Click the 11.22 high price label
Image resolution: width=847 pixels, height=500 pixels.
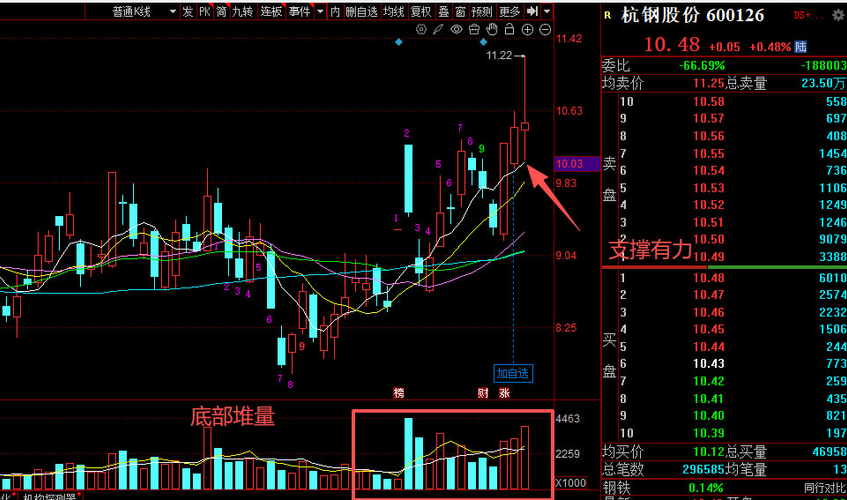[499, 55]
